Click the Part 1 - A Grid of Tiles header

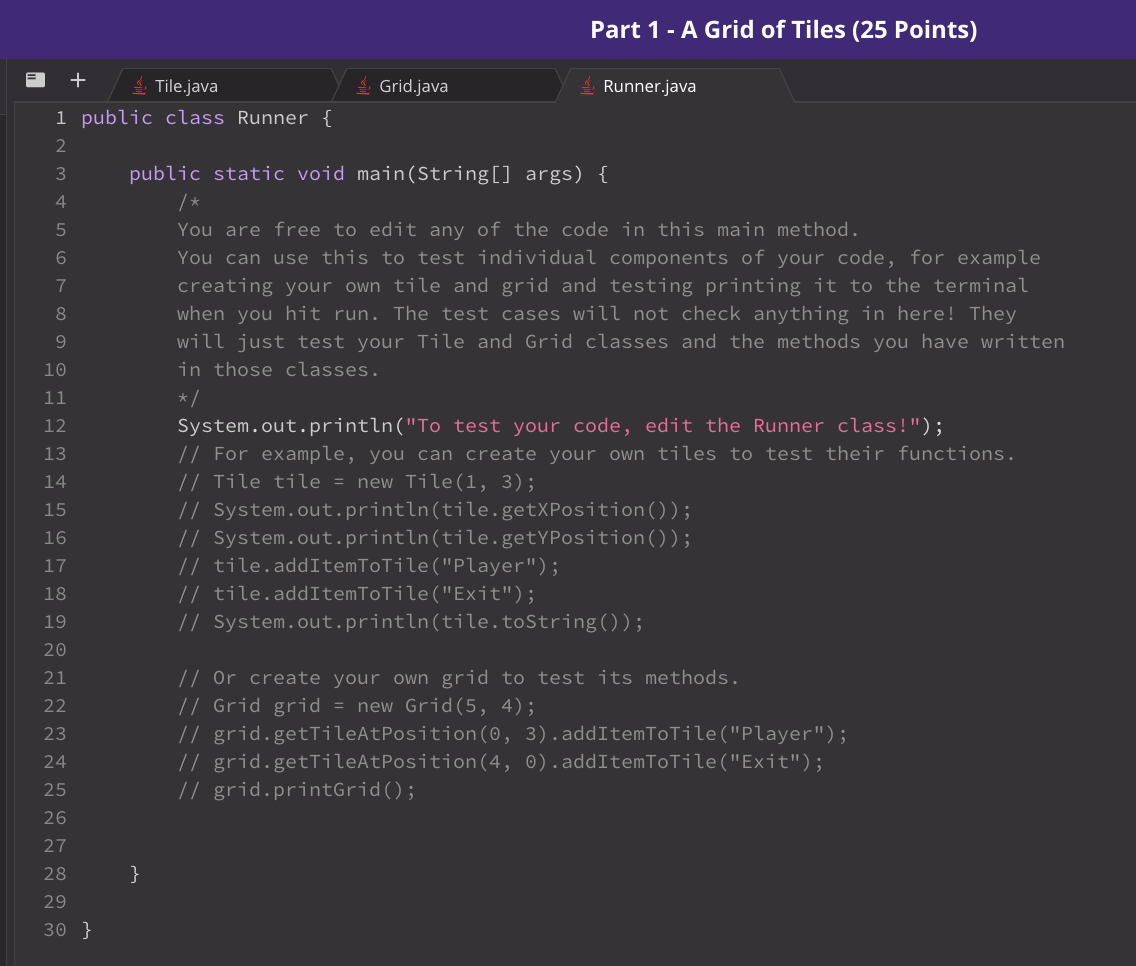click(x=783, y=29)
